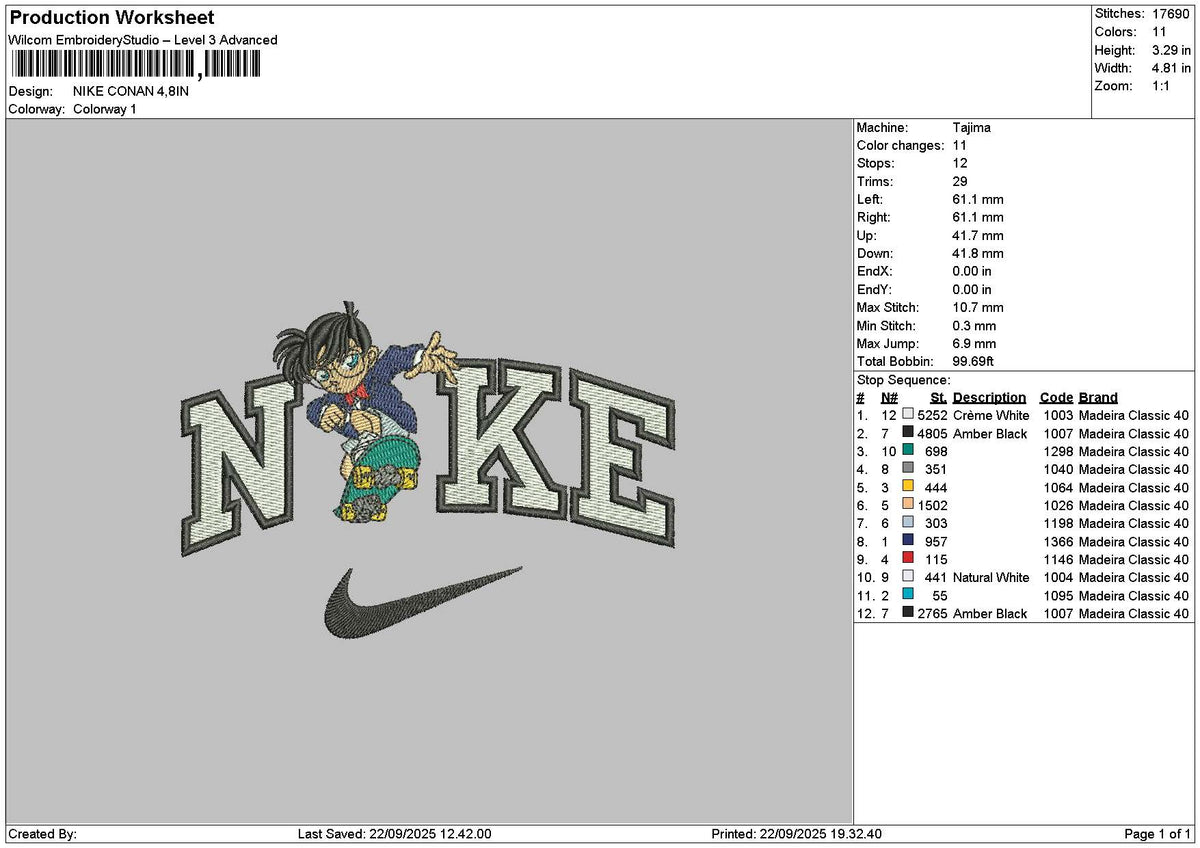Click the Stitches value 17690
This screenshot has width=1200, height=848.
click(1171, 14)
